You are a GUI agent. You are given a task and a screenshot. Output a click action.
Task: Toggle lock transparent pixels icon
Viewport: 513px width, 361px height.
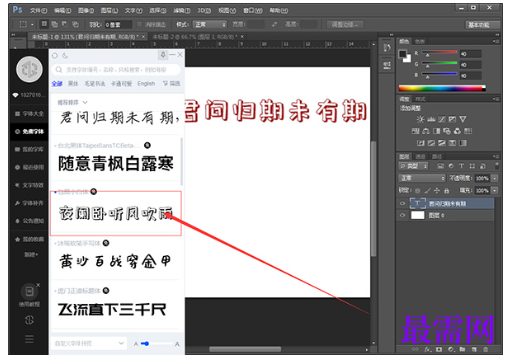pyautogui.click(x=417, y=191)
